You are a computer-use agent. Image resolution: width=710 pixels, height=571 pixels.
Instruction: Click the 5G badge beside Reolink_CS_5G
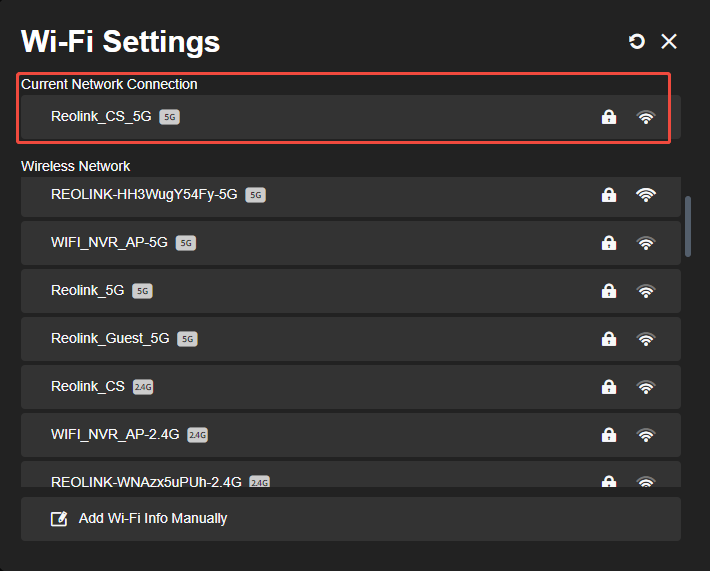pos(169,117)
